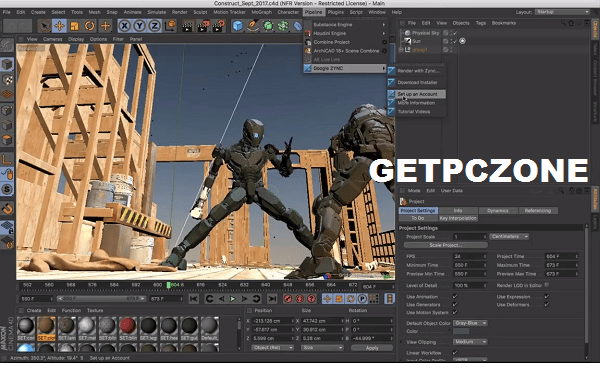The height and width of the screenshot is (374, 600).
Task: Click the Attributes panel lock icon
Action: click(x=571, y=191)
